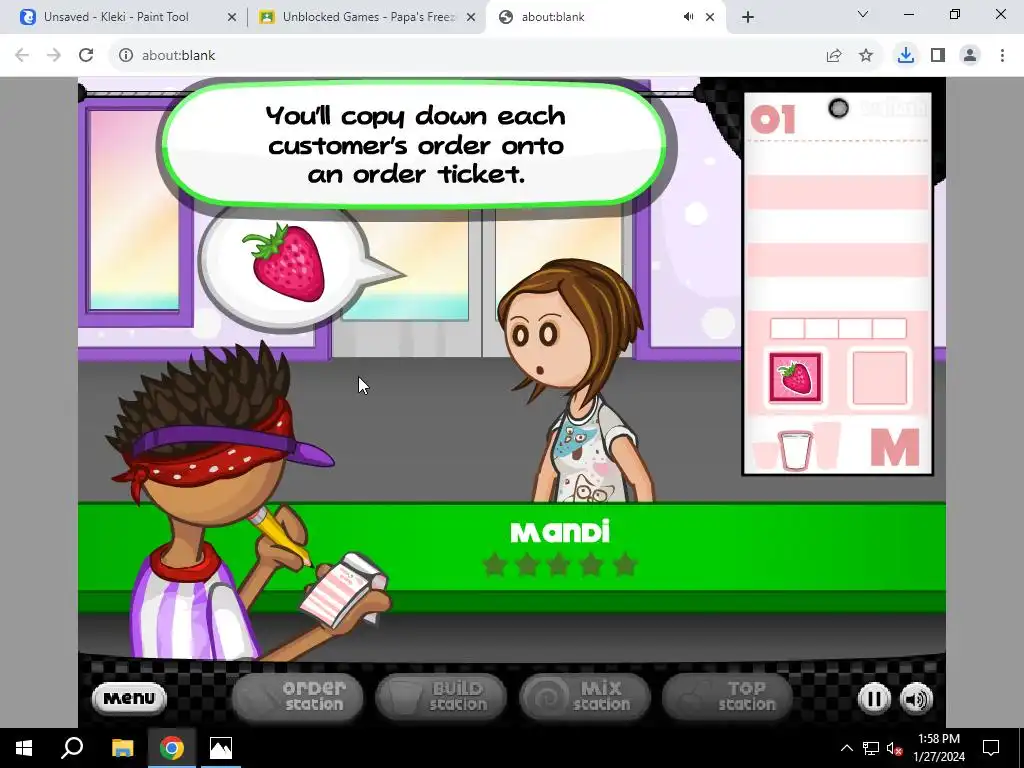
Task: Click the ticket's punch hole at top
Action: (838, 108)
